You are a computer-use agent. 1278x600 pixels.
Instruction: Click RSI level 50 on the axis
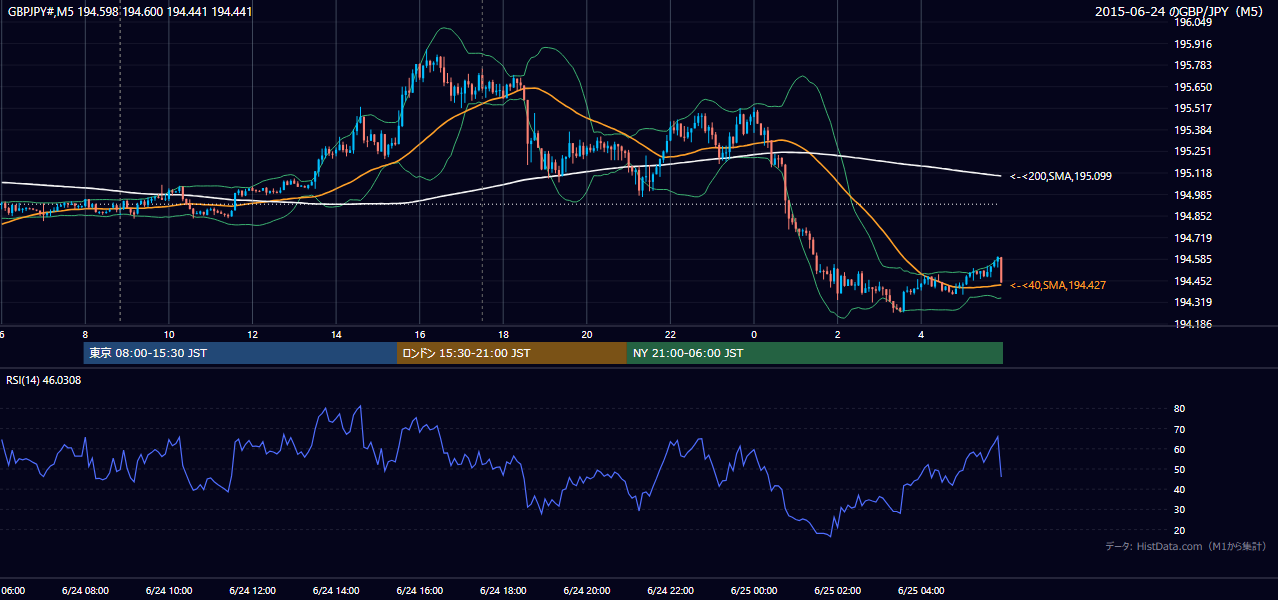(1179, 469)
